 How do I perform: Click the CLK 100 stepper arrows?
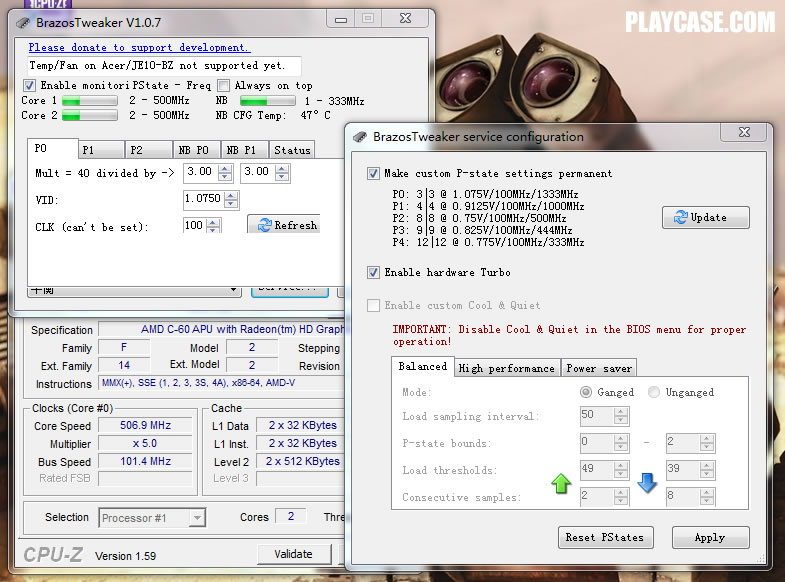(x=213, y=226)
